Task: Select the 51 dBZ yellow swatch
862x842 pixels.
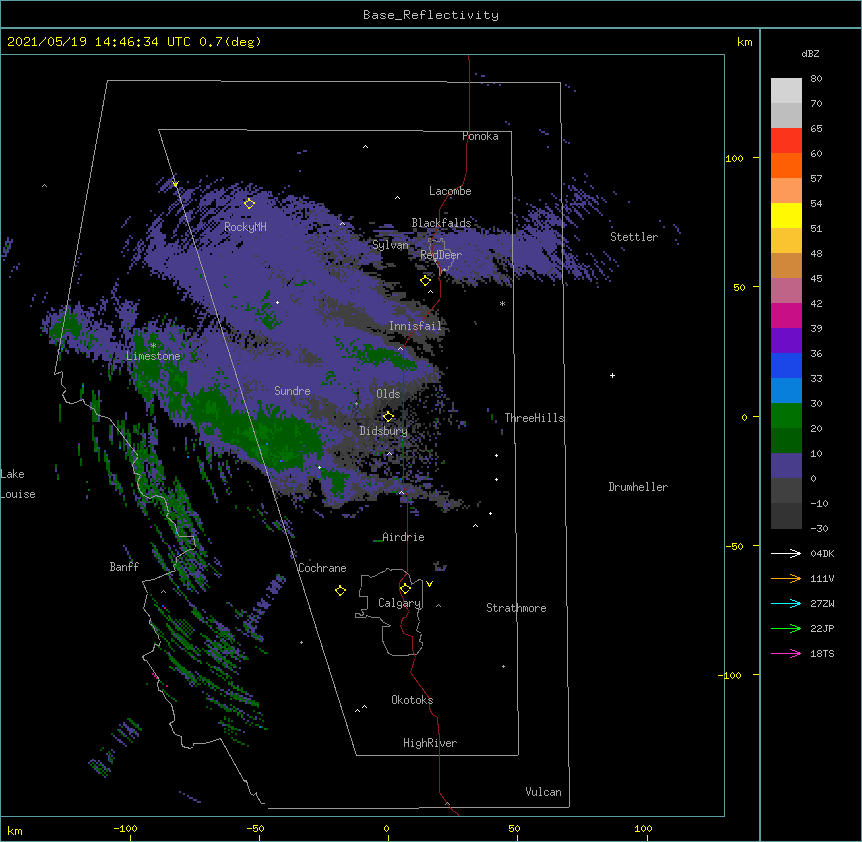Action: pyautogui.click(x=786, y=215)
